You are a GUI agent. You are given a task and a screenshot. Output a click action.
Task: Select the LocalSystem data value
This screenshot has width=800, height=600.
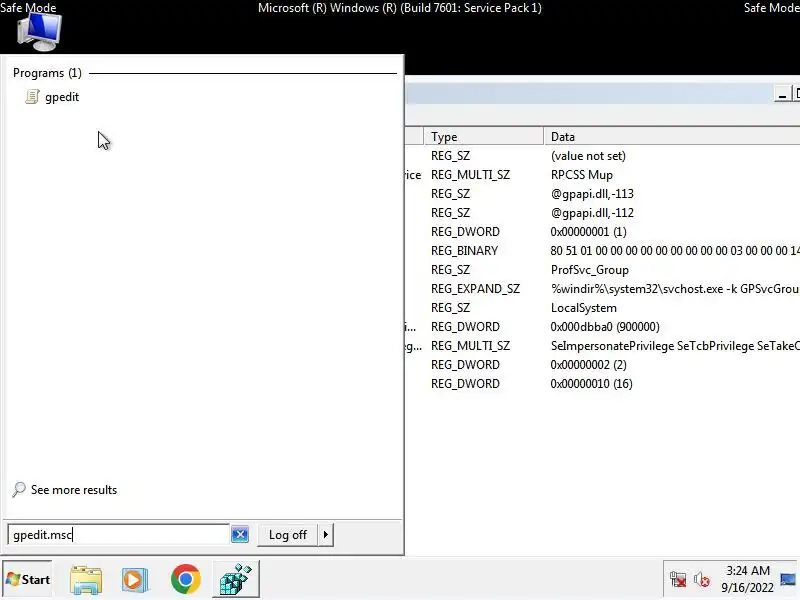tap(584, 308)
